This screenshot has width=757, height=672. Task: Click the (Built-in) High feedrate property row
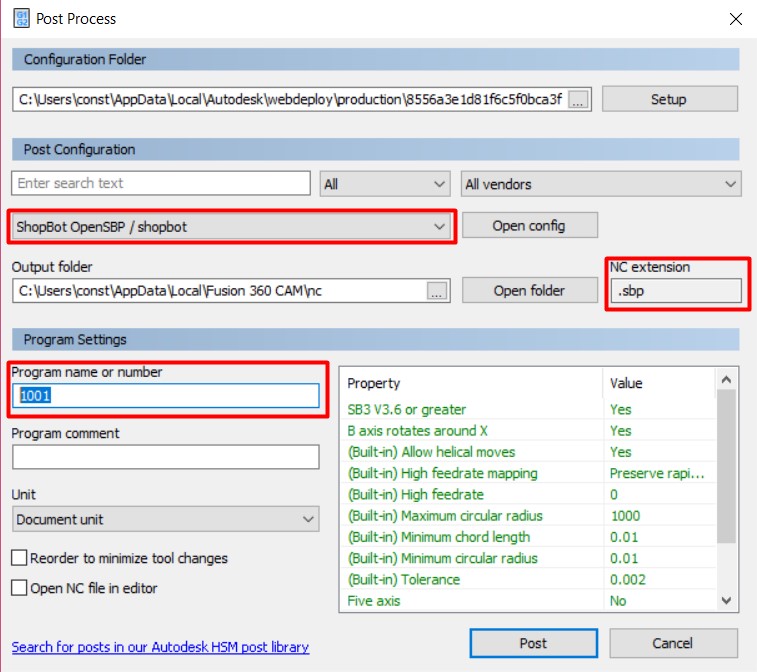point(530,494)
